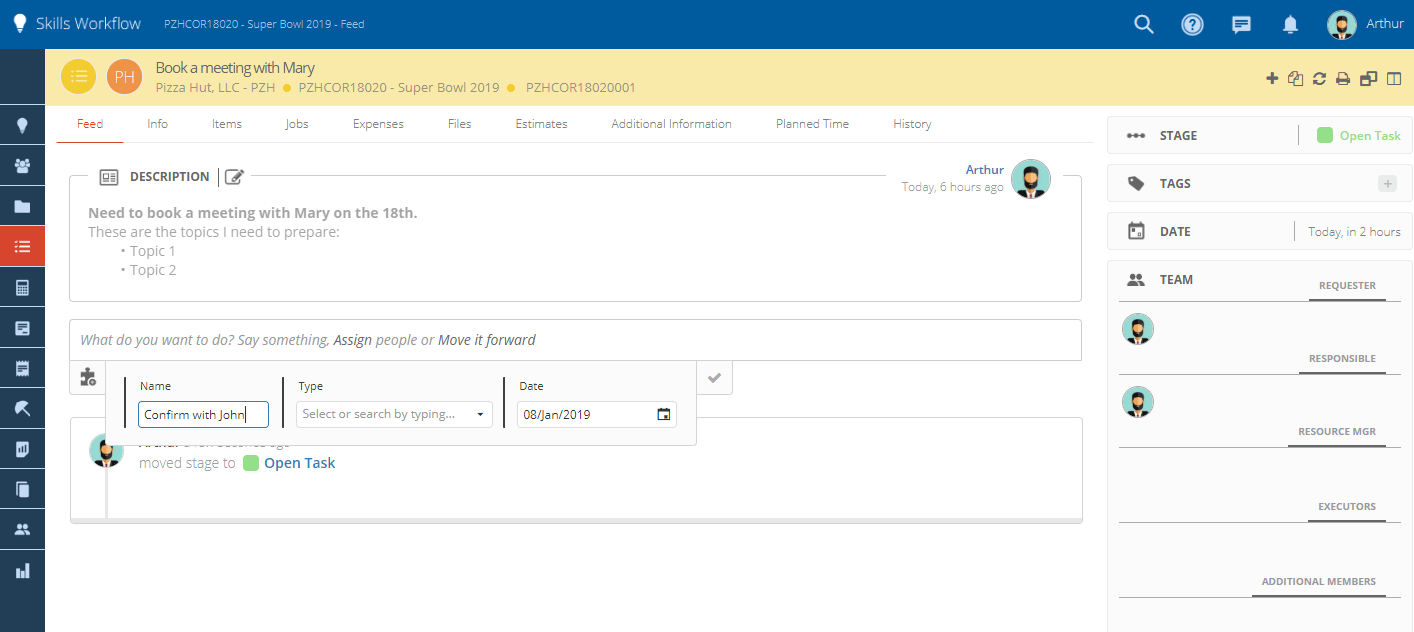Click the bar chart icon in sidebar

pos(22,571)
